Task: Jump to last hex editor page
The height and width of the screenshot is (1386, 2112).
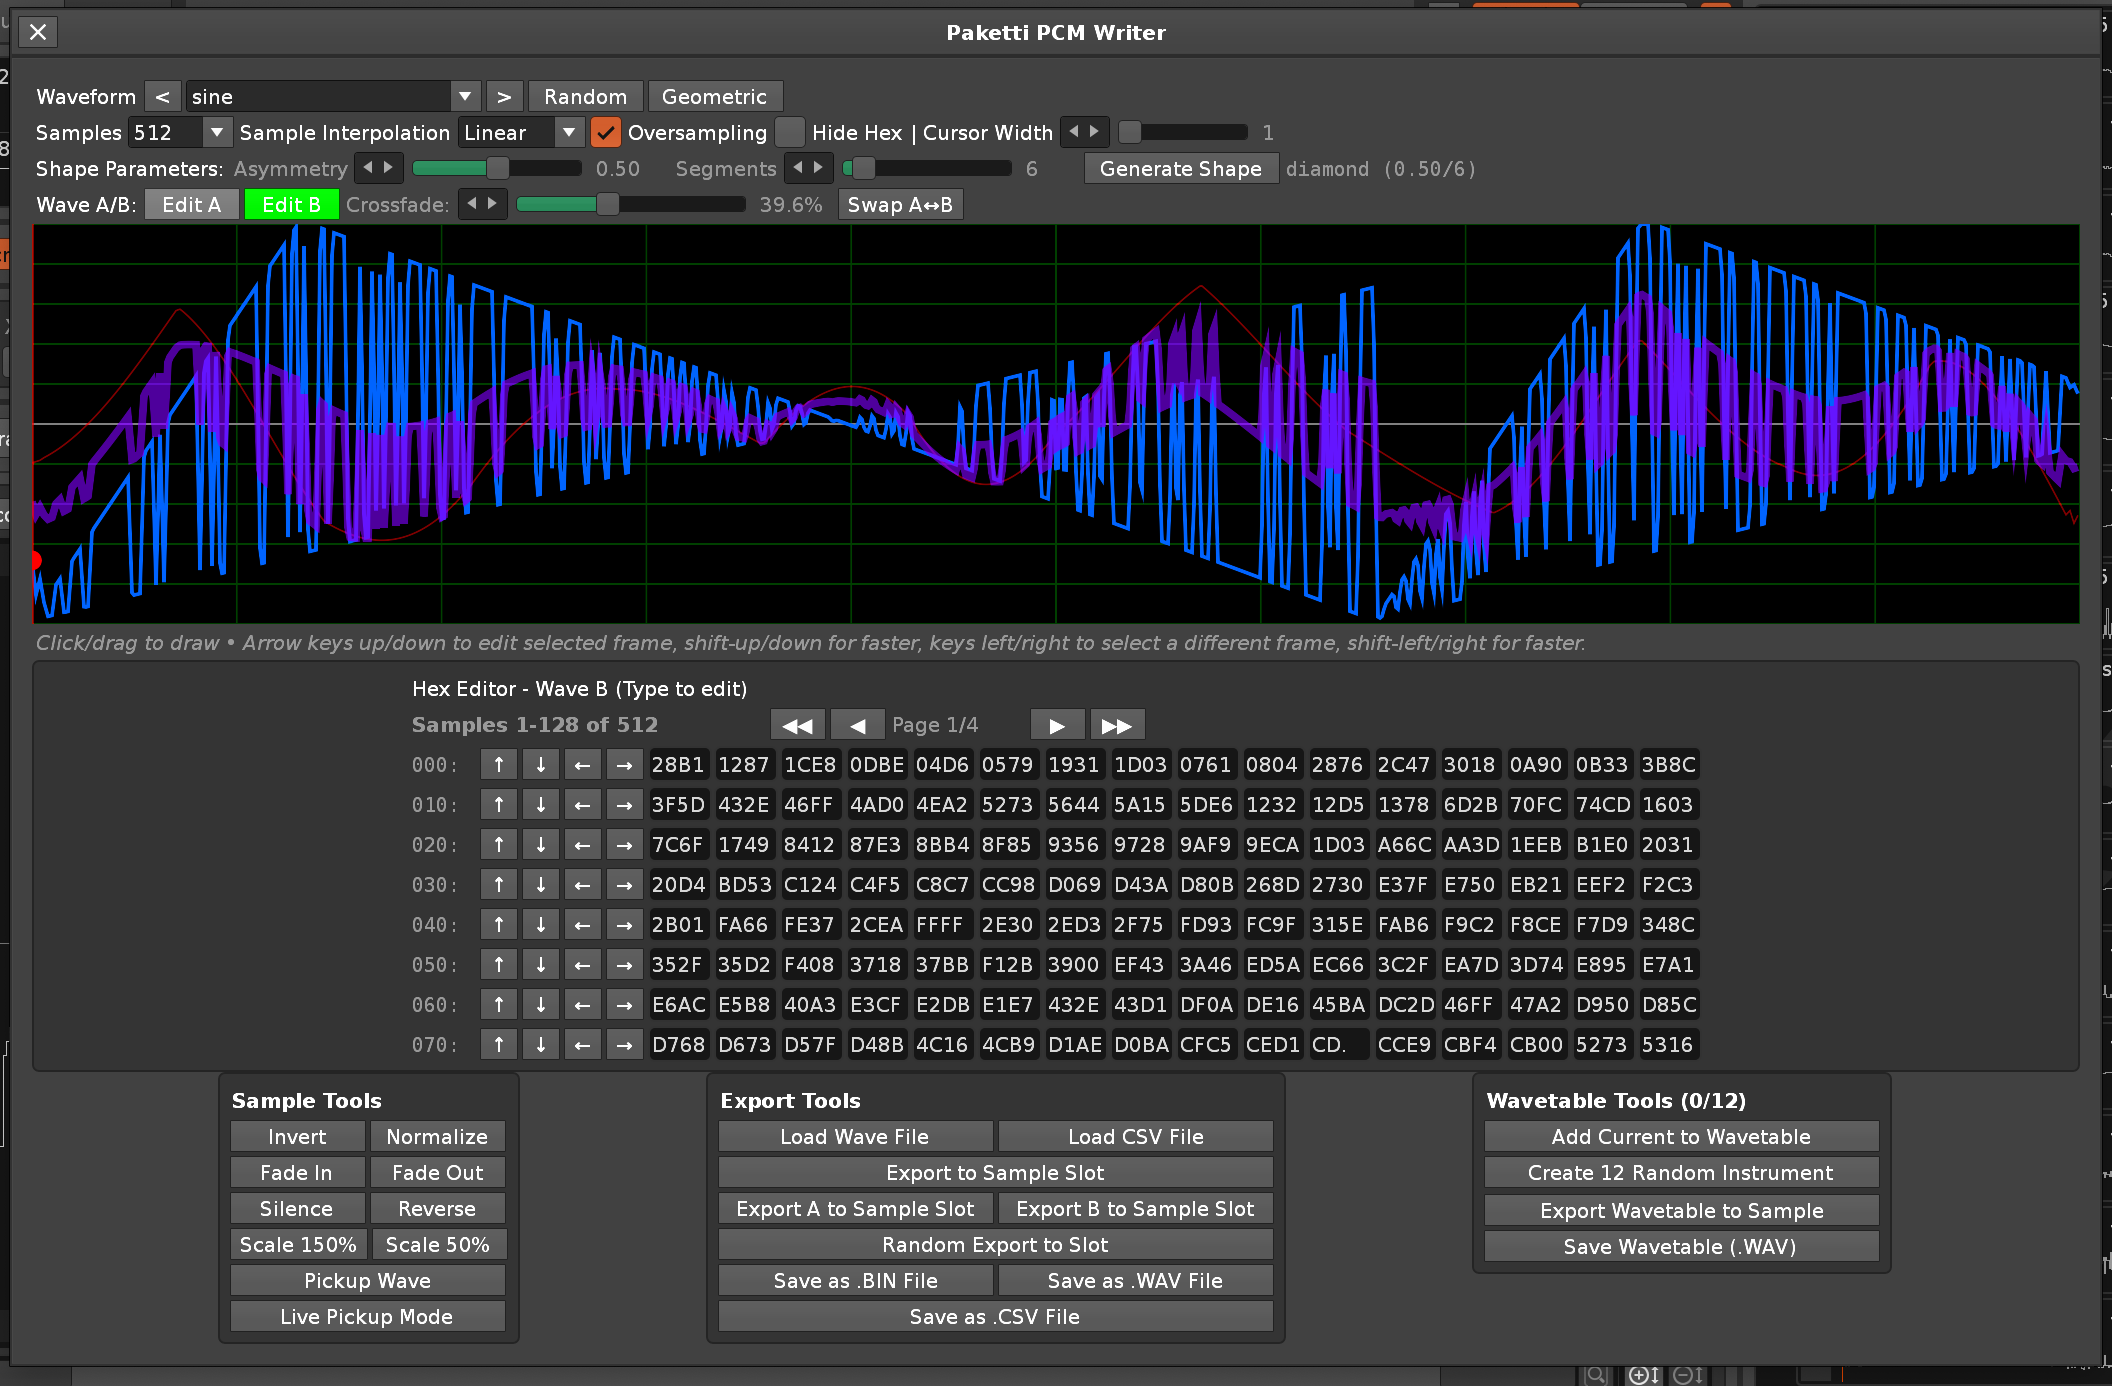Action: tap(1116, 725)
